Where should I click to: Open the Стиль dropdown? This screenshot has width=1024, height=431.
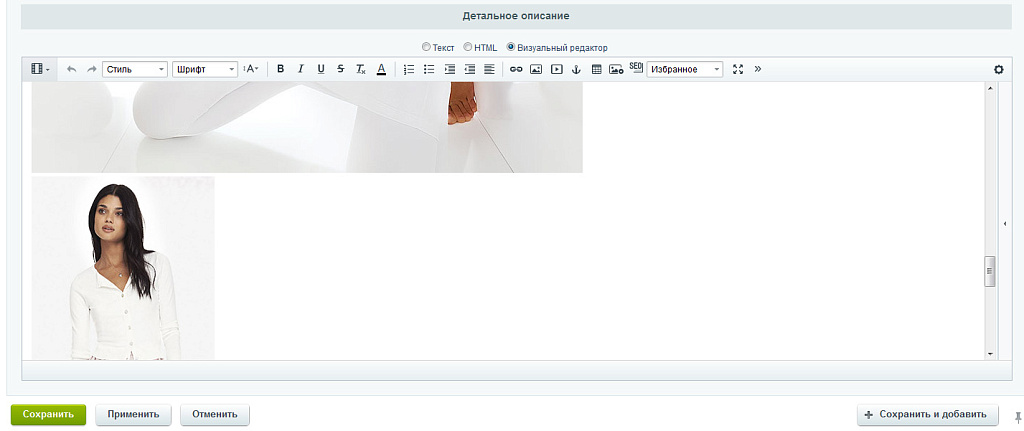click(x=135, y=69)
